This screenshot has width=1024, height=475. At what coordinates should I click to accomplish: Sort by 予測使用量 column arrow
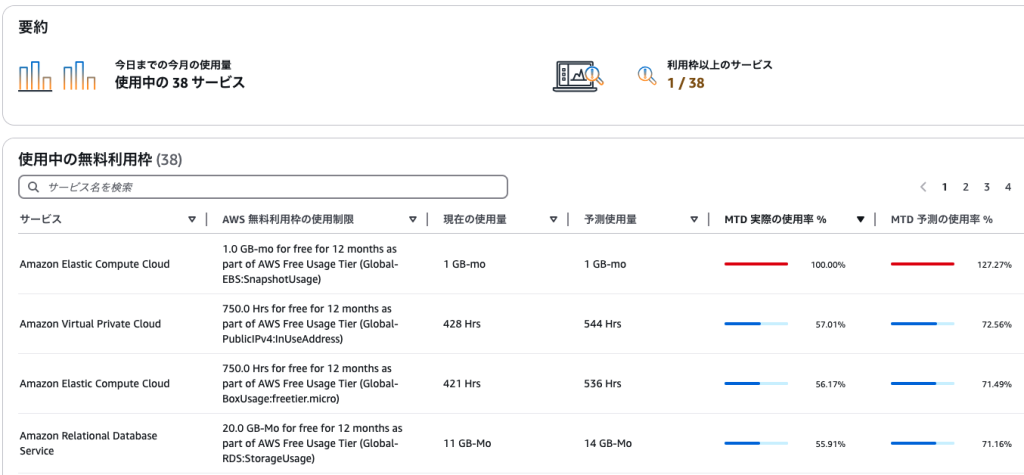coord(694,220)
